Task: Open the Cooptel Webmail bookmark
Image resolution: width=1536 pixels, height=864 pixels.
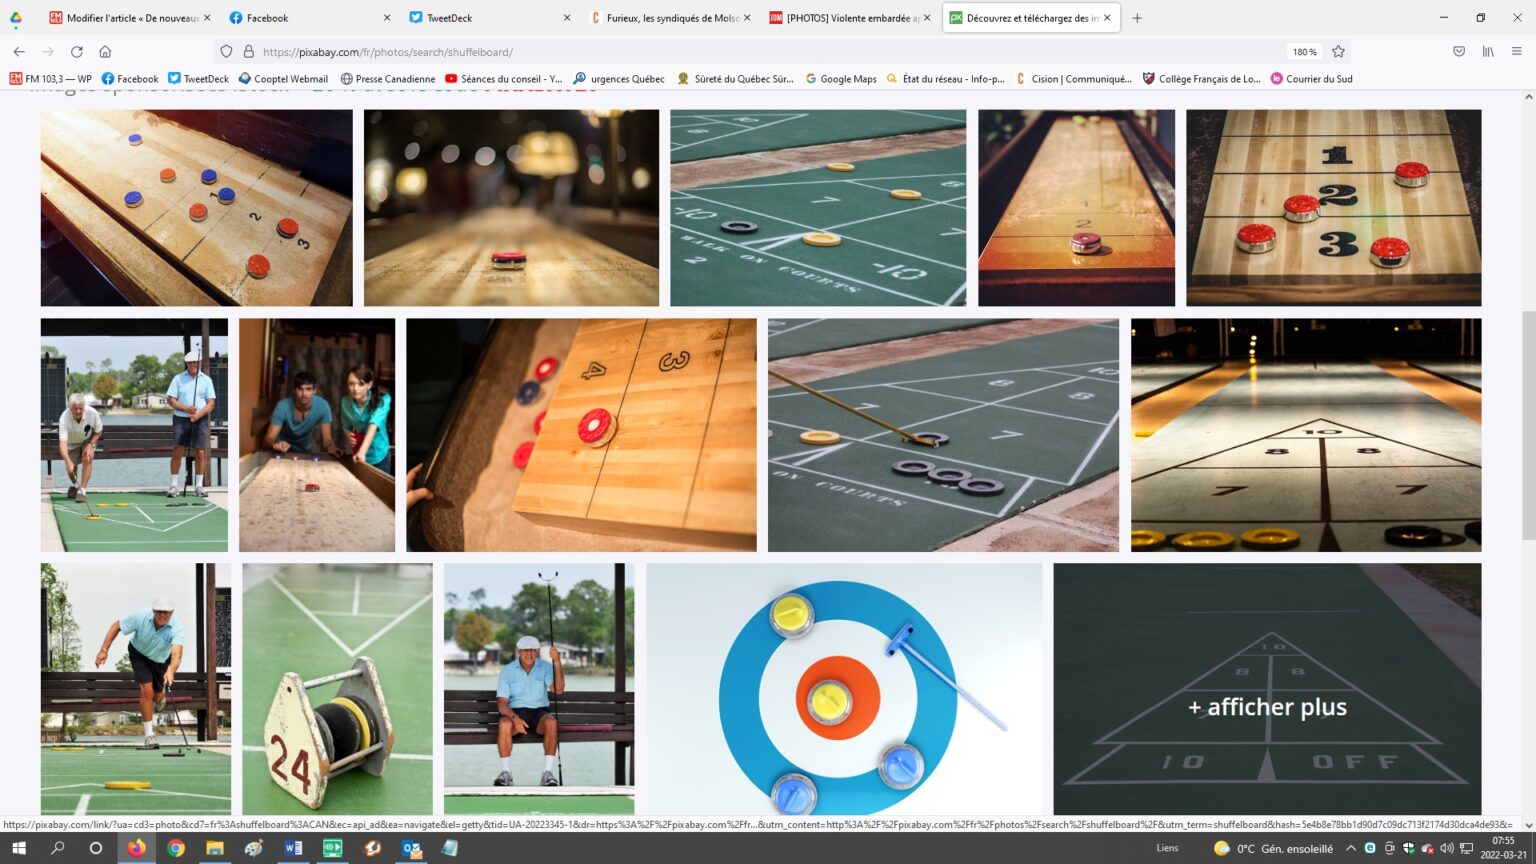Action: [x=283, y=79]
